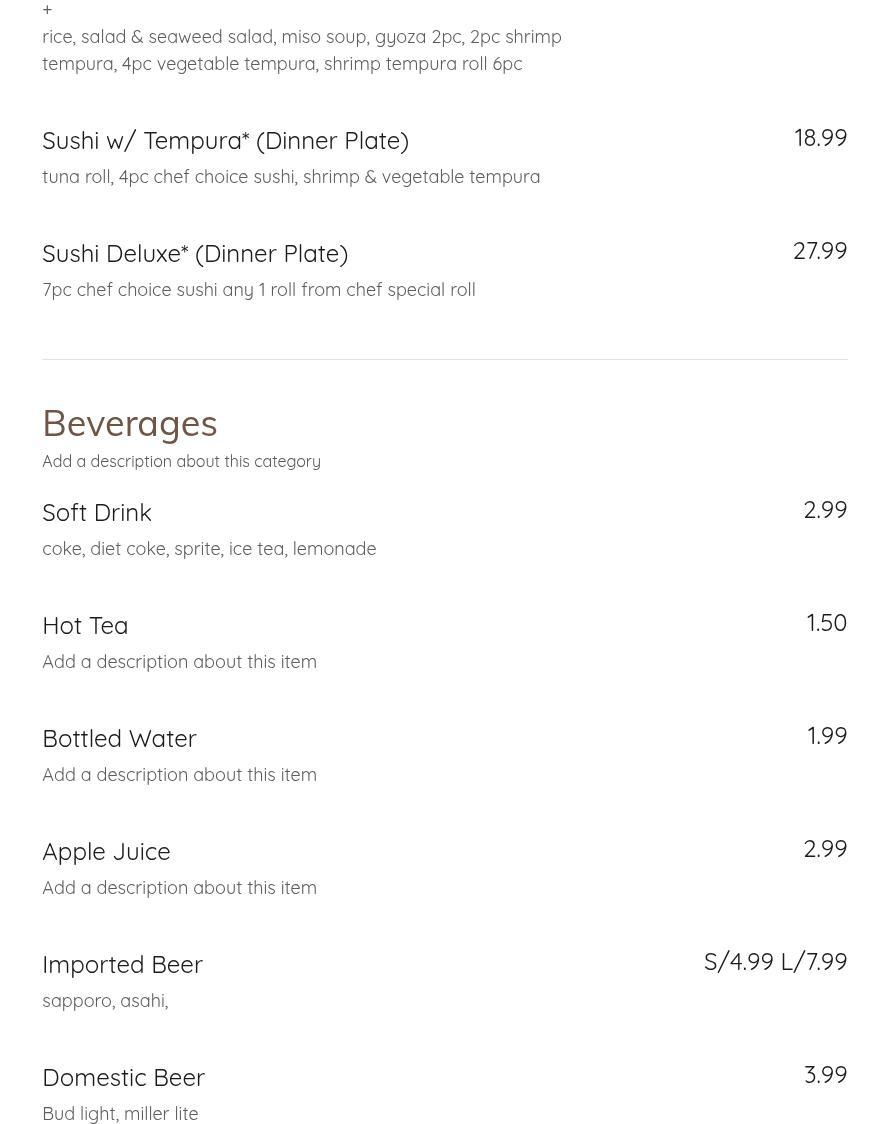Viewport: 870px width, 1124px height.
Task: Click the Imported Beer item name
Action: [123, 965]
